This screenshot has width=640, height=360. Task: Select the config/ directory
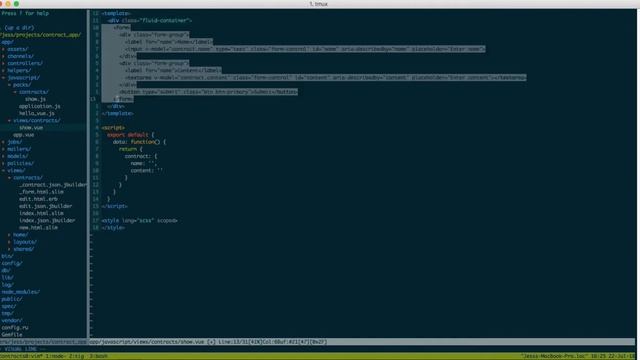(x=11, y=264)
